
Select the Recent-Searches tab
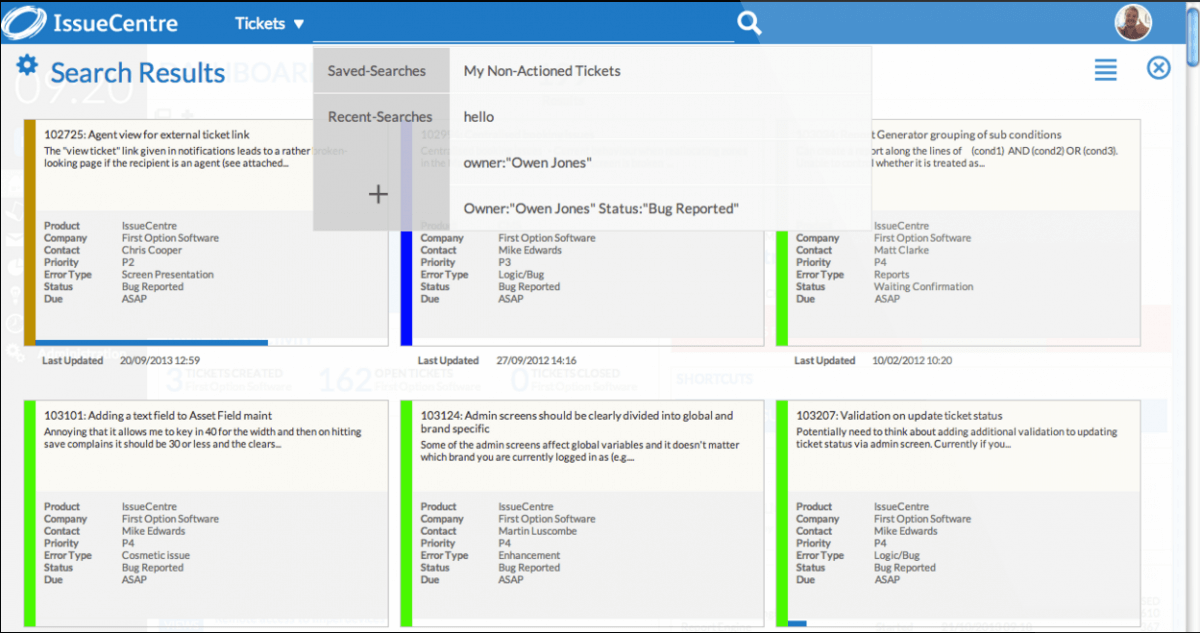coord(381,117)
